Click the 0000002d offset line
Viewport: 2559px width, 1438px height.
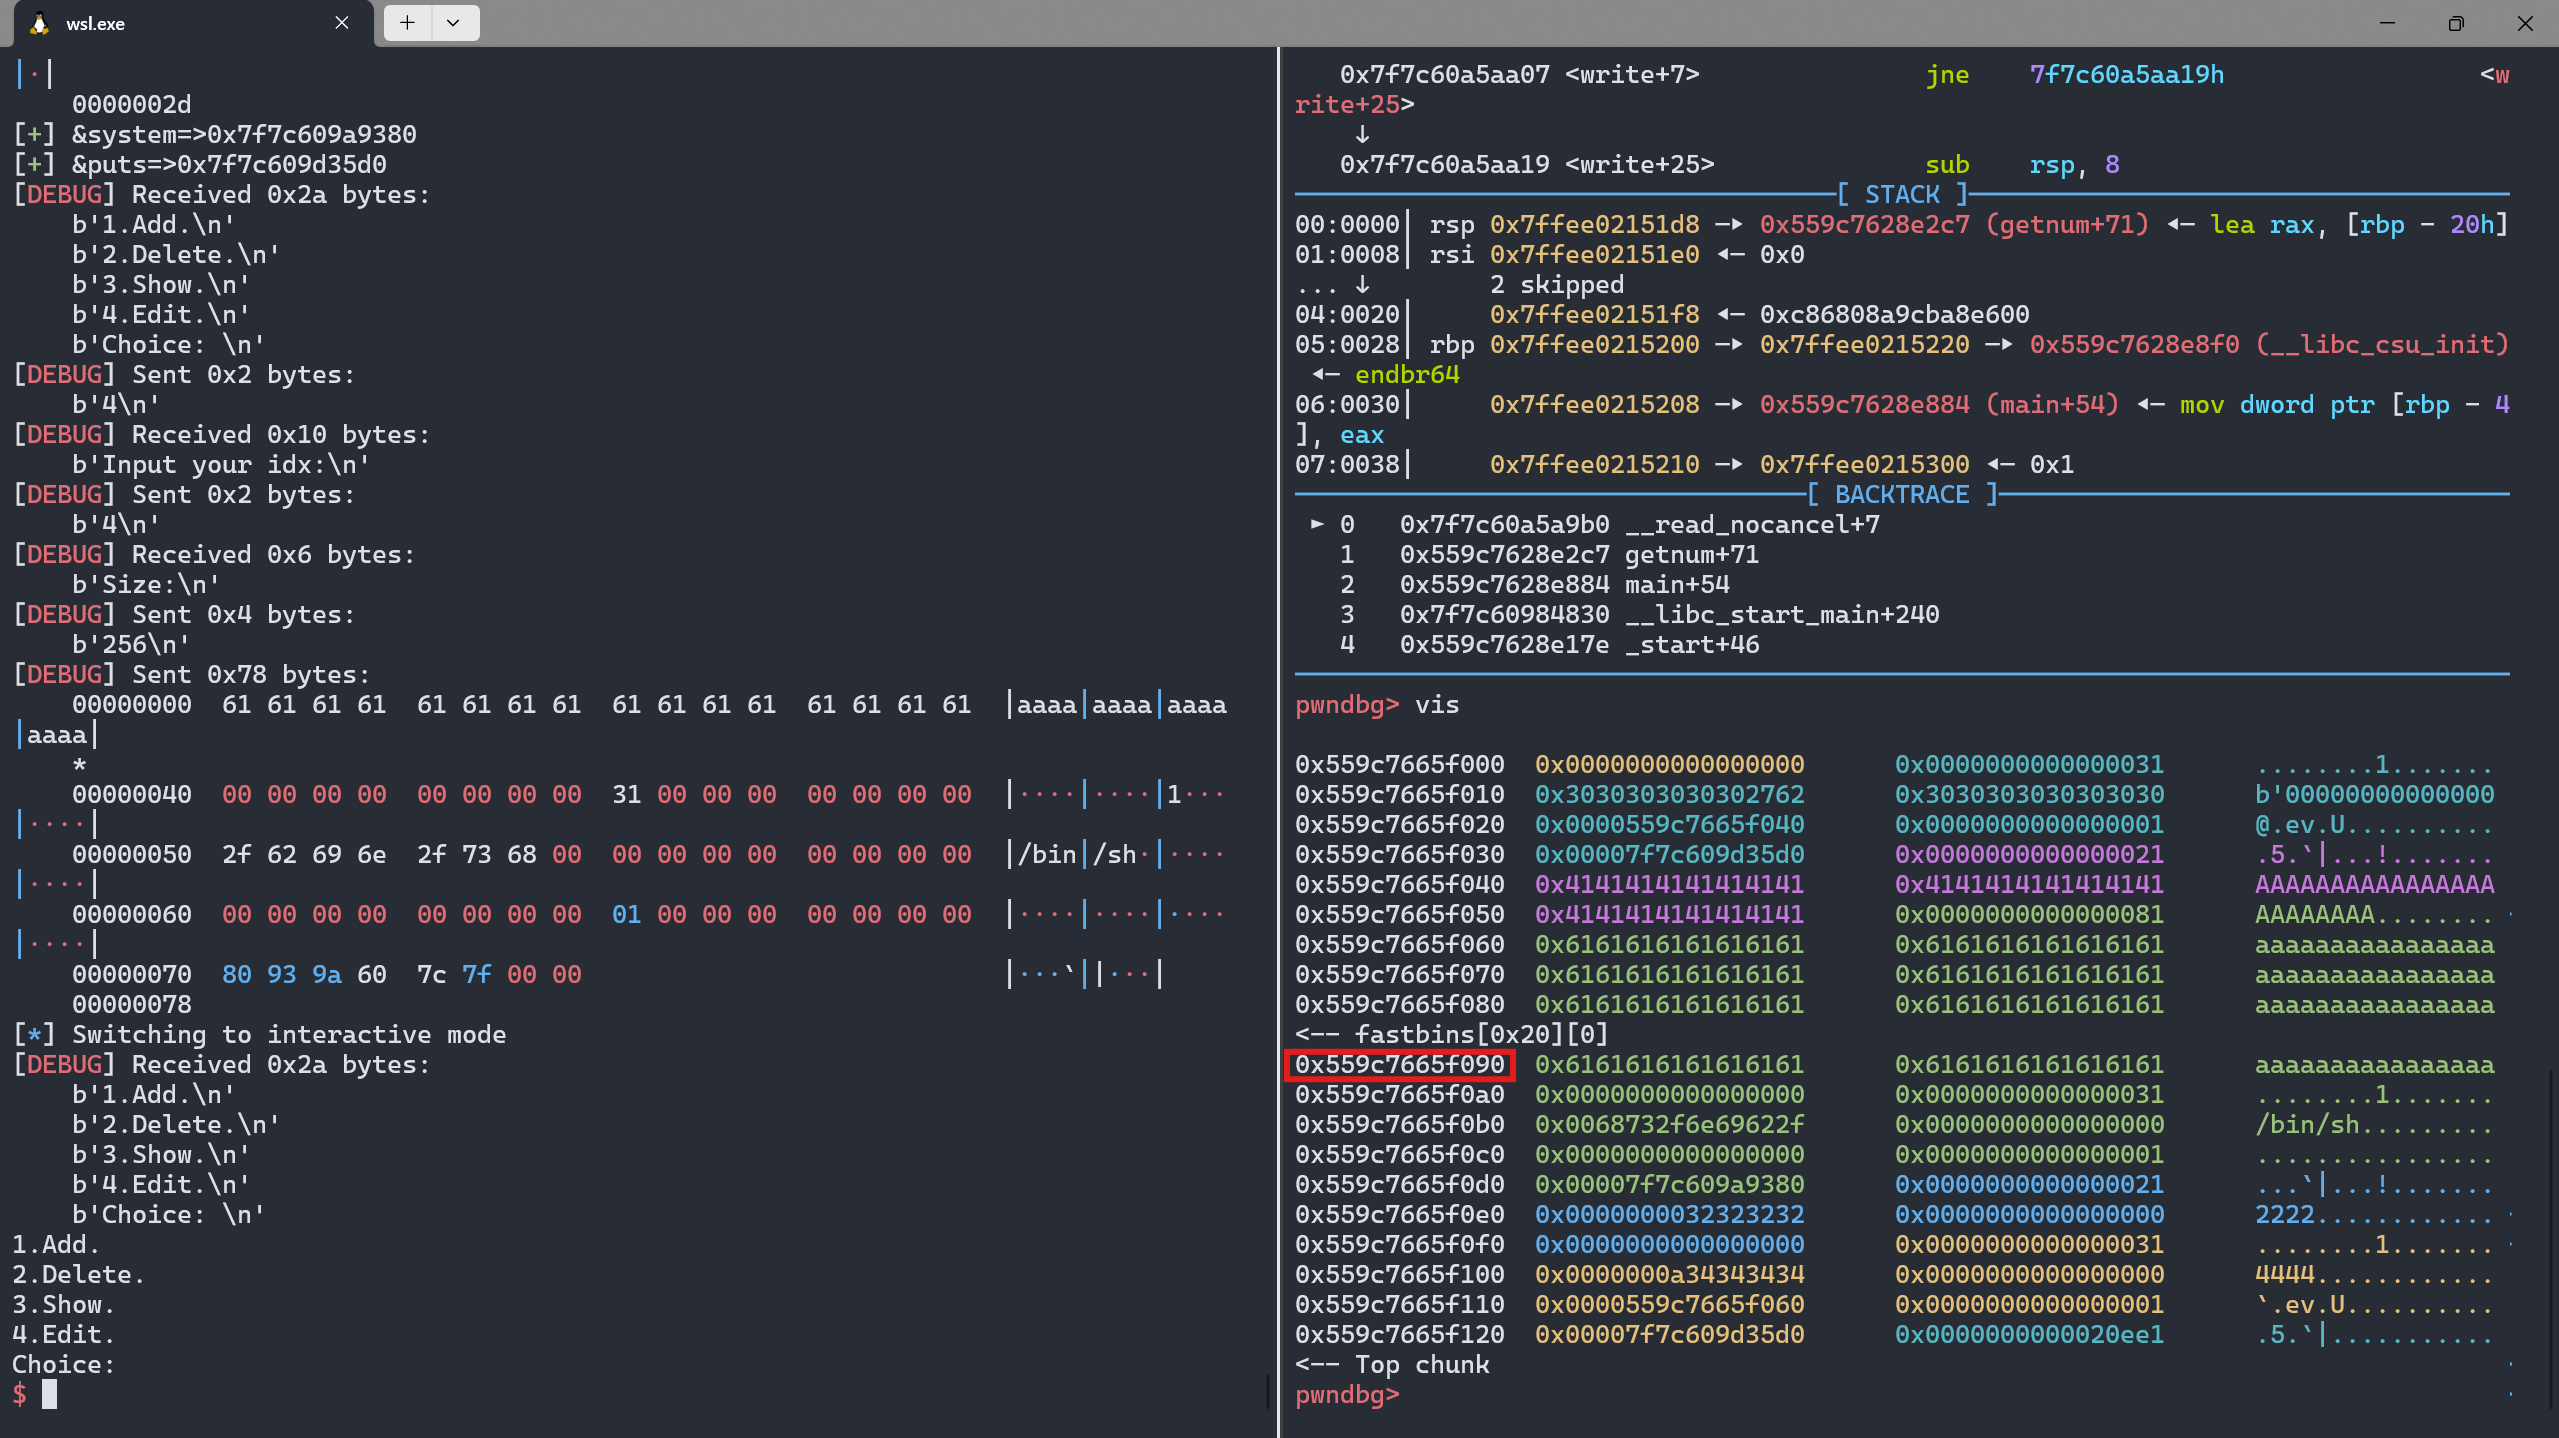[x=131, y=104]
